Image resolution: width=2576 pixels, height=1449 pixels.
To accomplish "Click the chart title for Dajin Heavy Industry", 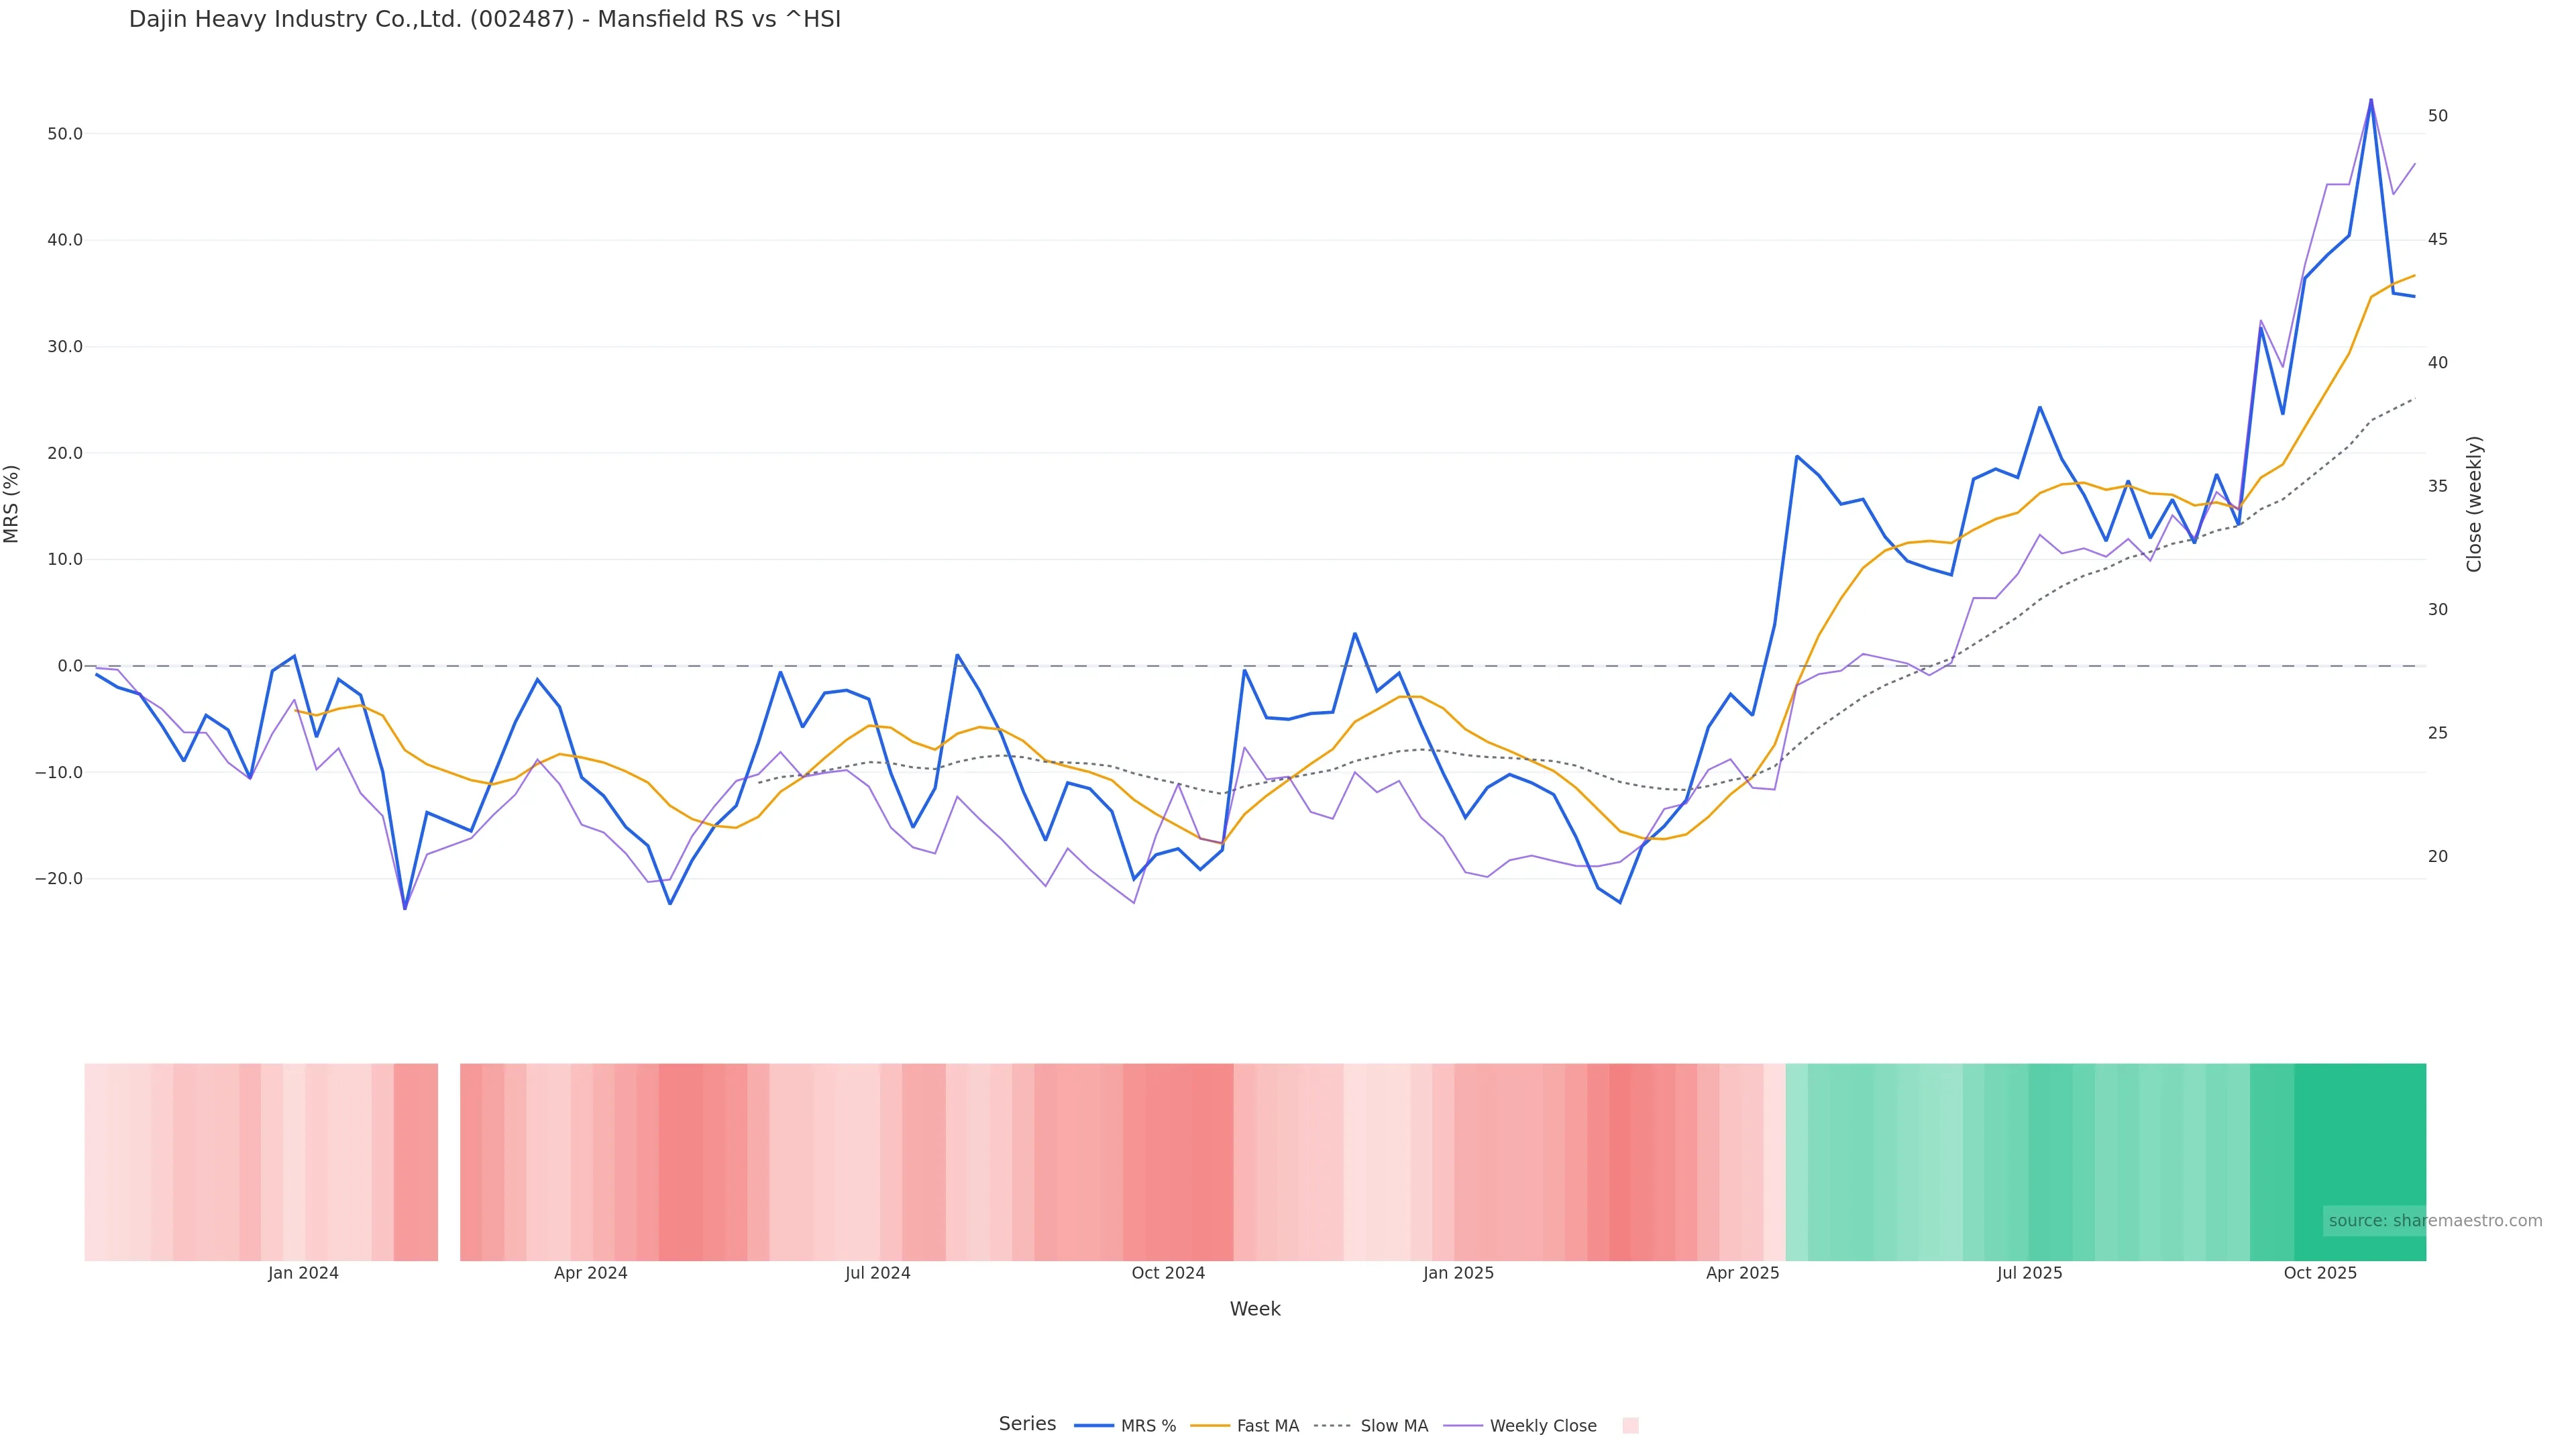I will tap(485, 20).
